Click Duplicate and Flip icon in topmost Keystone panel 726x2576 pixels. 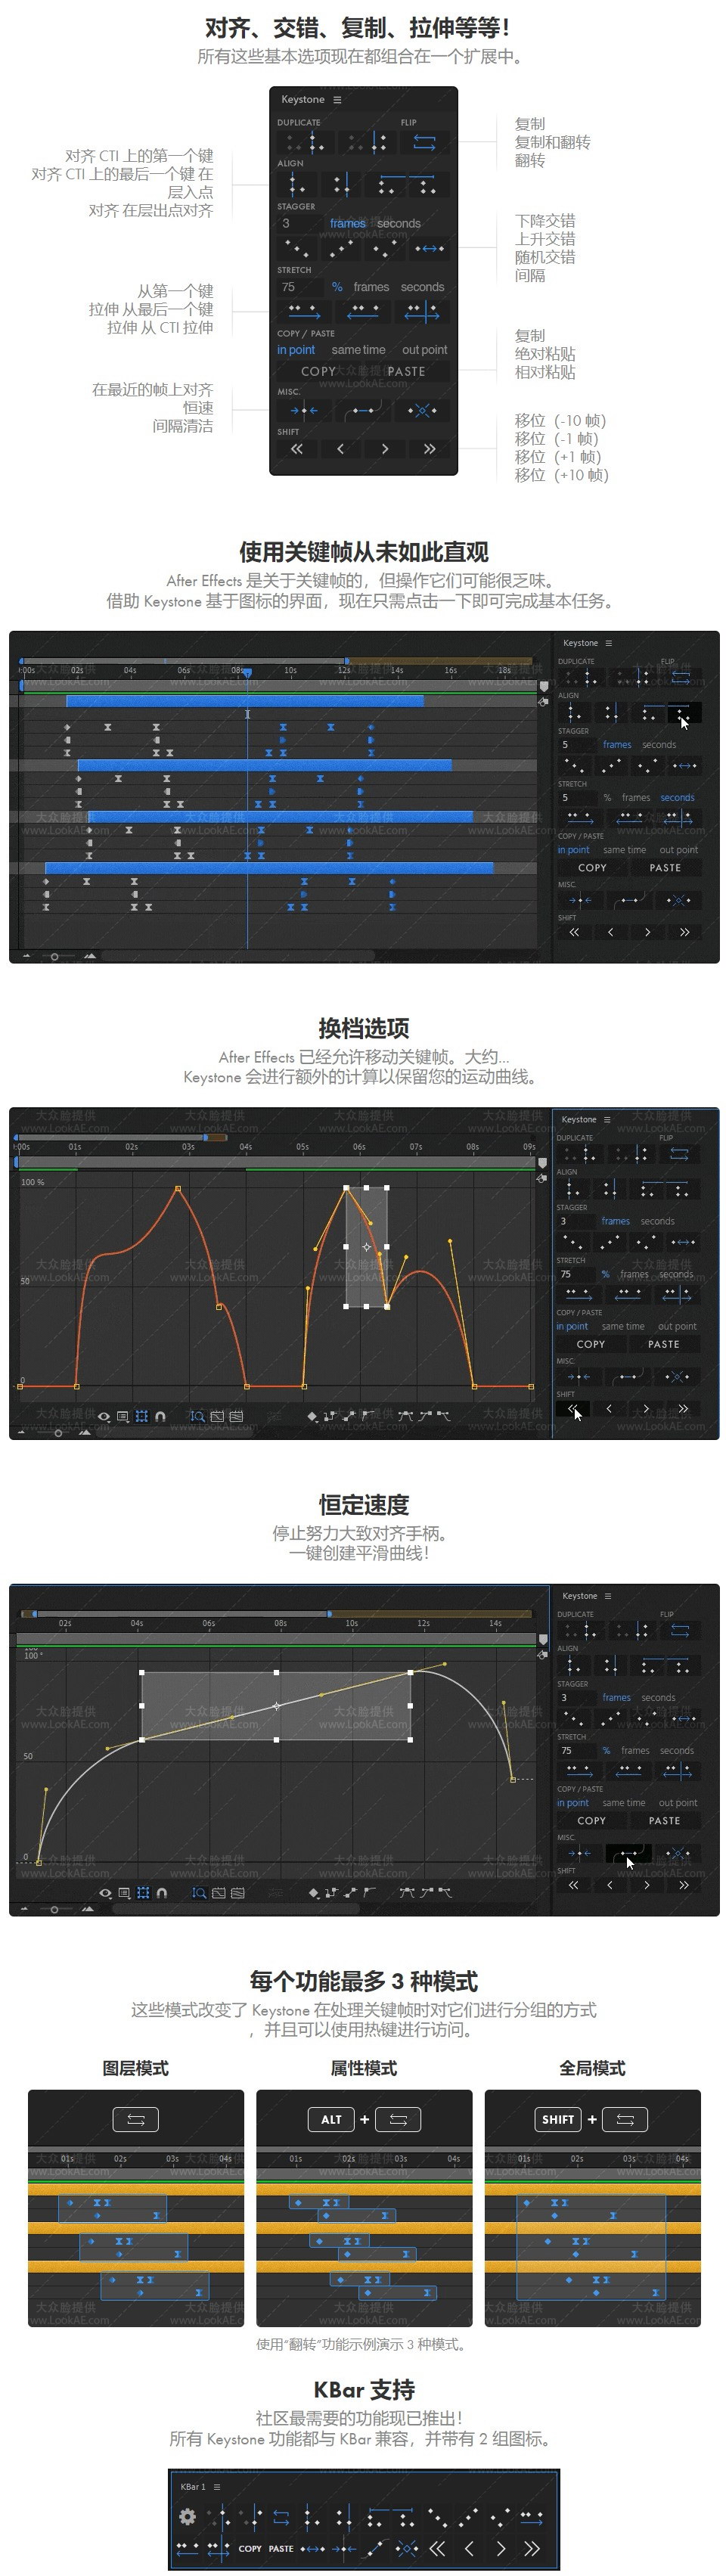(x=368, y=143)
